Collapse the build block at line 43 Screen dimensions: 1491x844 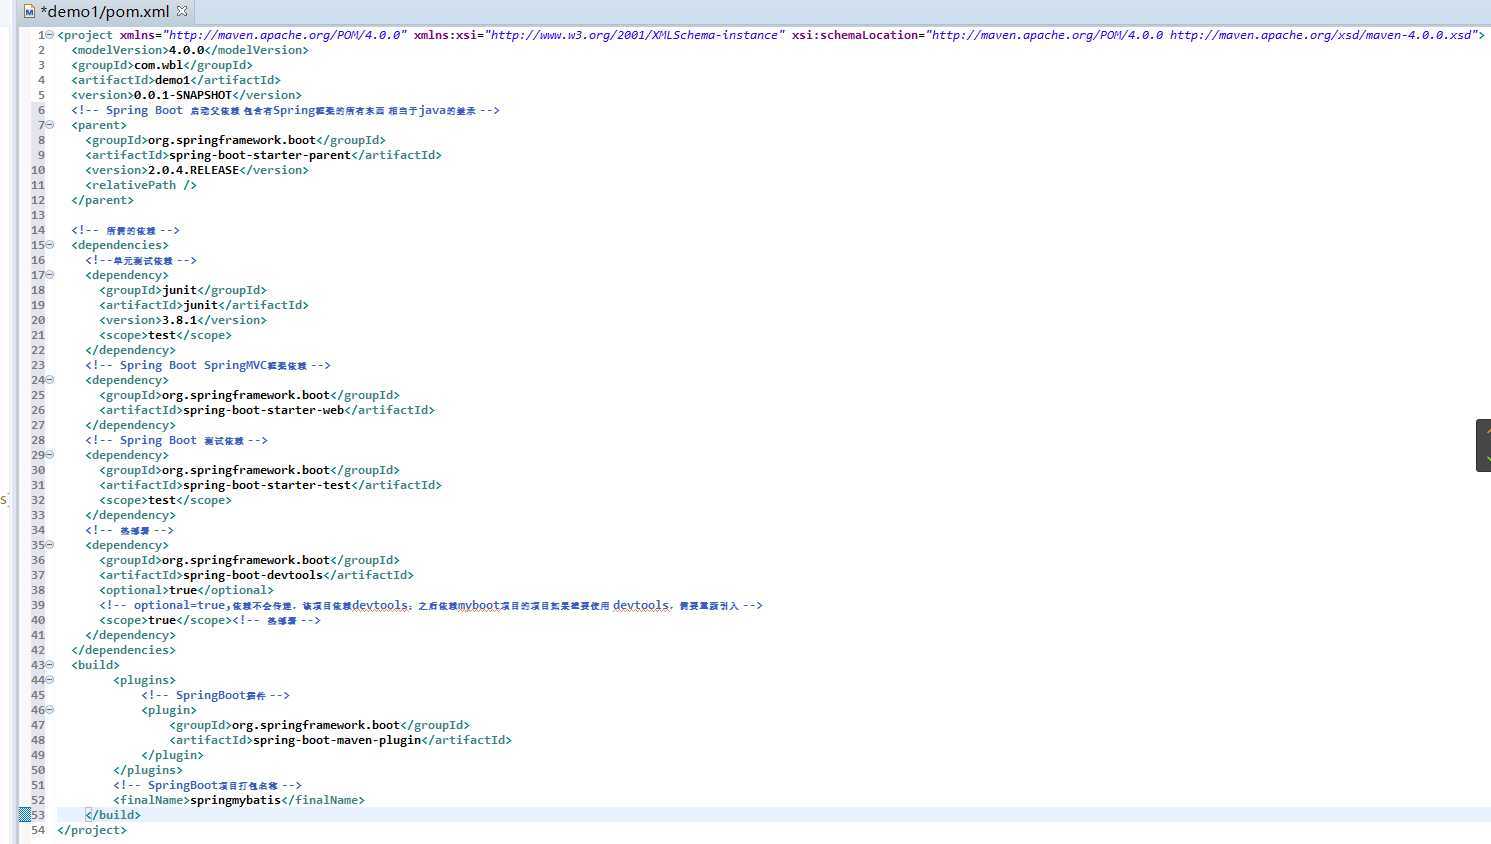point(50,665)
